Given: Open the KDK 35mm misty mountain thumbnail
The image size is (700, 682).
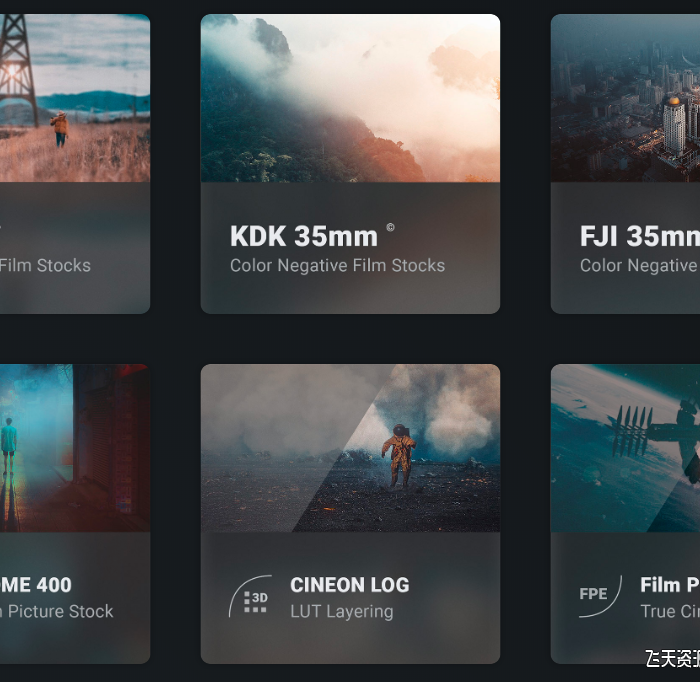Looking at the screenshot, I should pos(350,98).
